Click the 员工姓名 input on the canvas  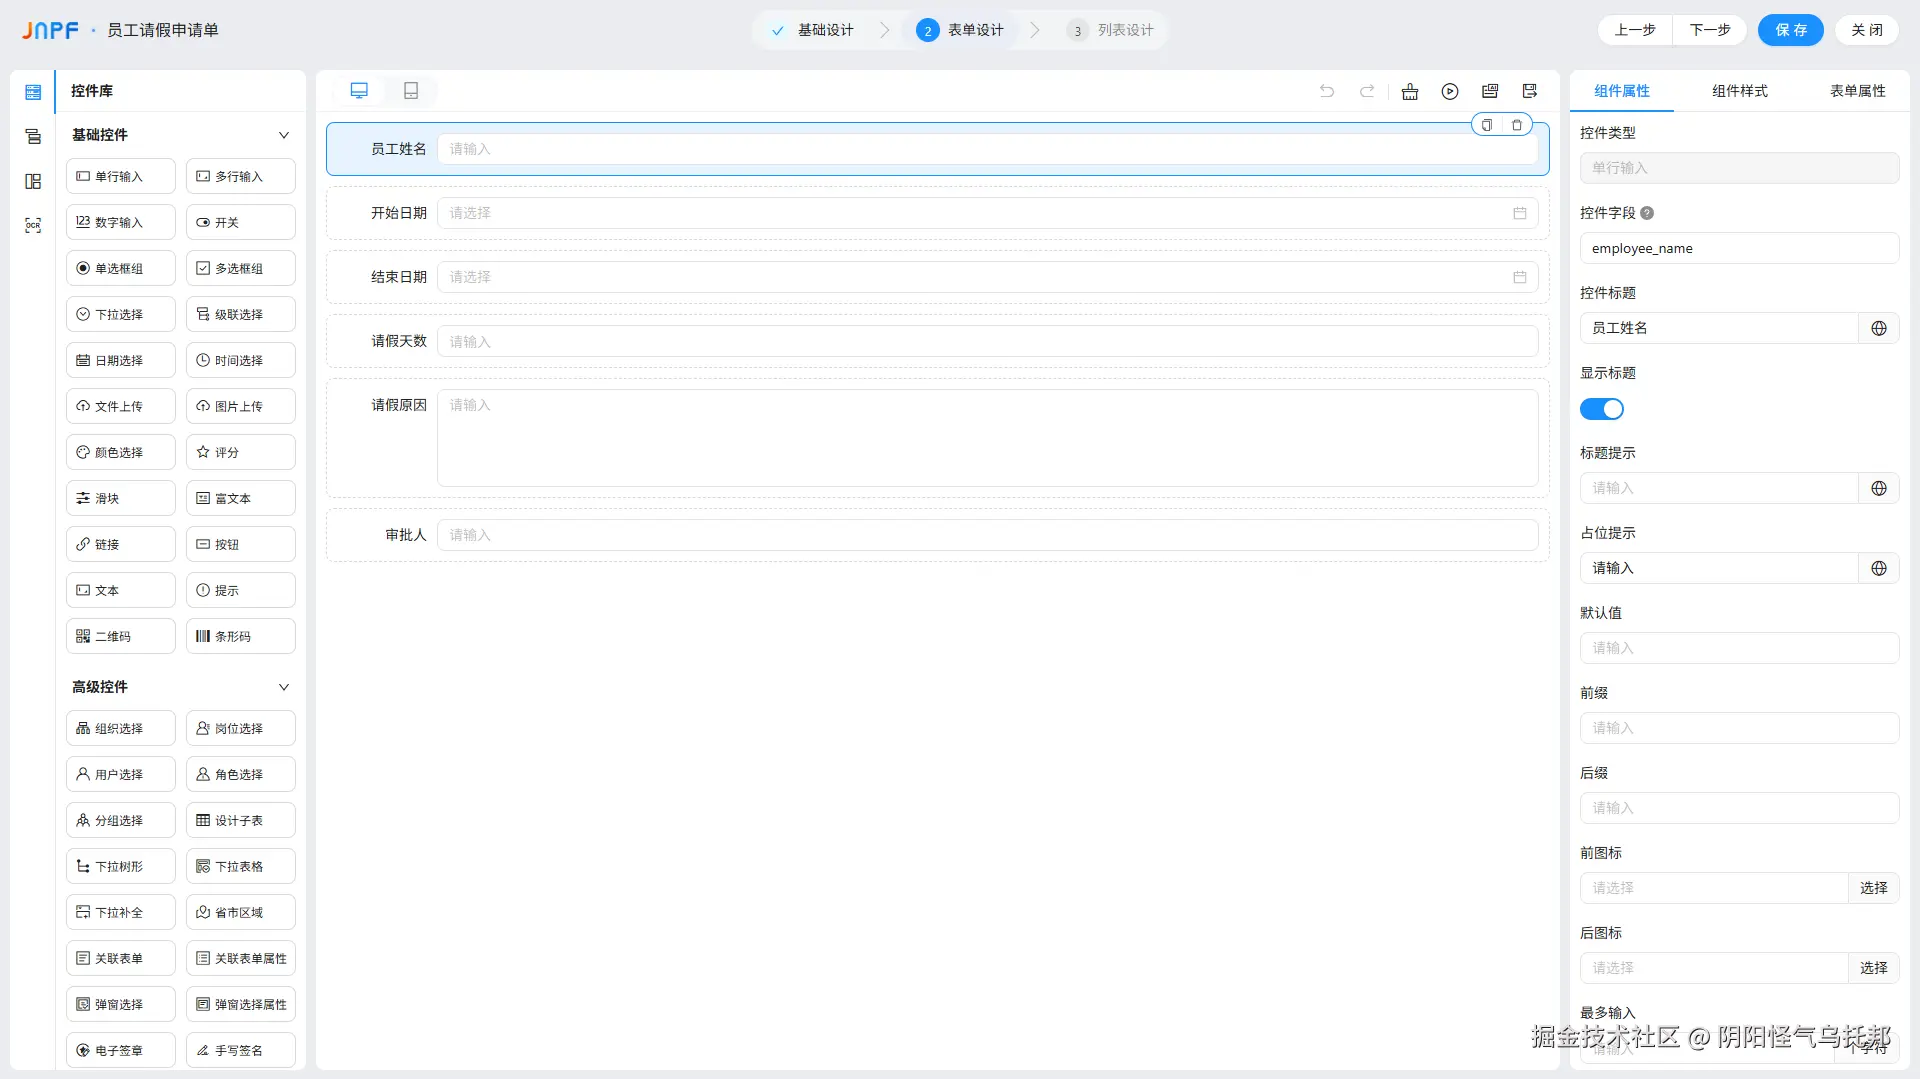988,149
